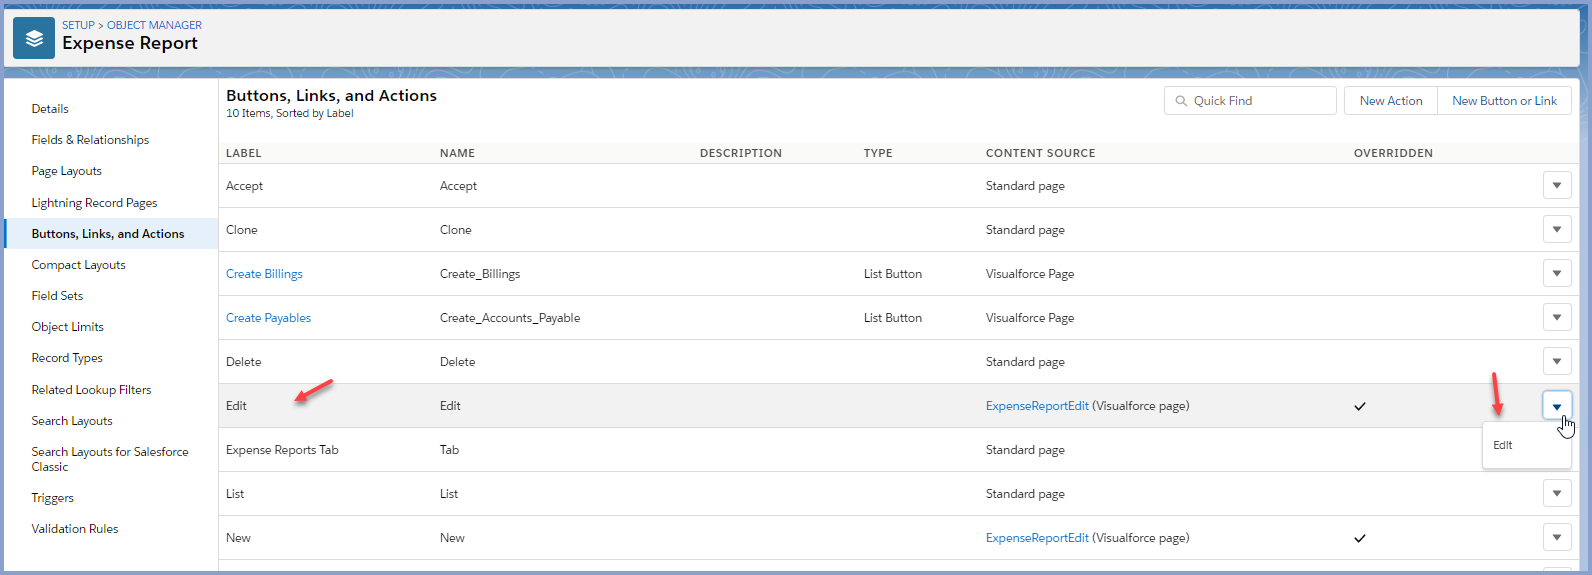Click the Expense Report object stack icon
The width and height of the screenshot is (1592, 575).
[x=34, y=38]
